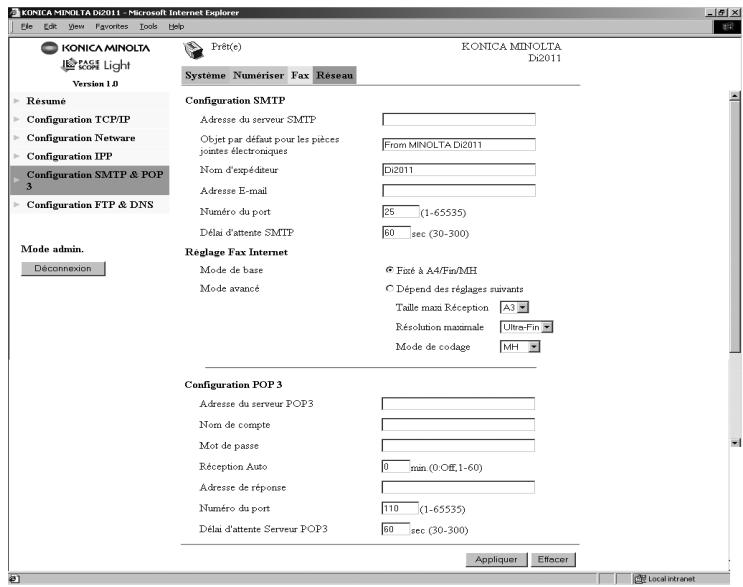Click the printer status icon beside Prêt(e)
Image resolution: width=743 pixels, height=587 pixels.
193,50
